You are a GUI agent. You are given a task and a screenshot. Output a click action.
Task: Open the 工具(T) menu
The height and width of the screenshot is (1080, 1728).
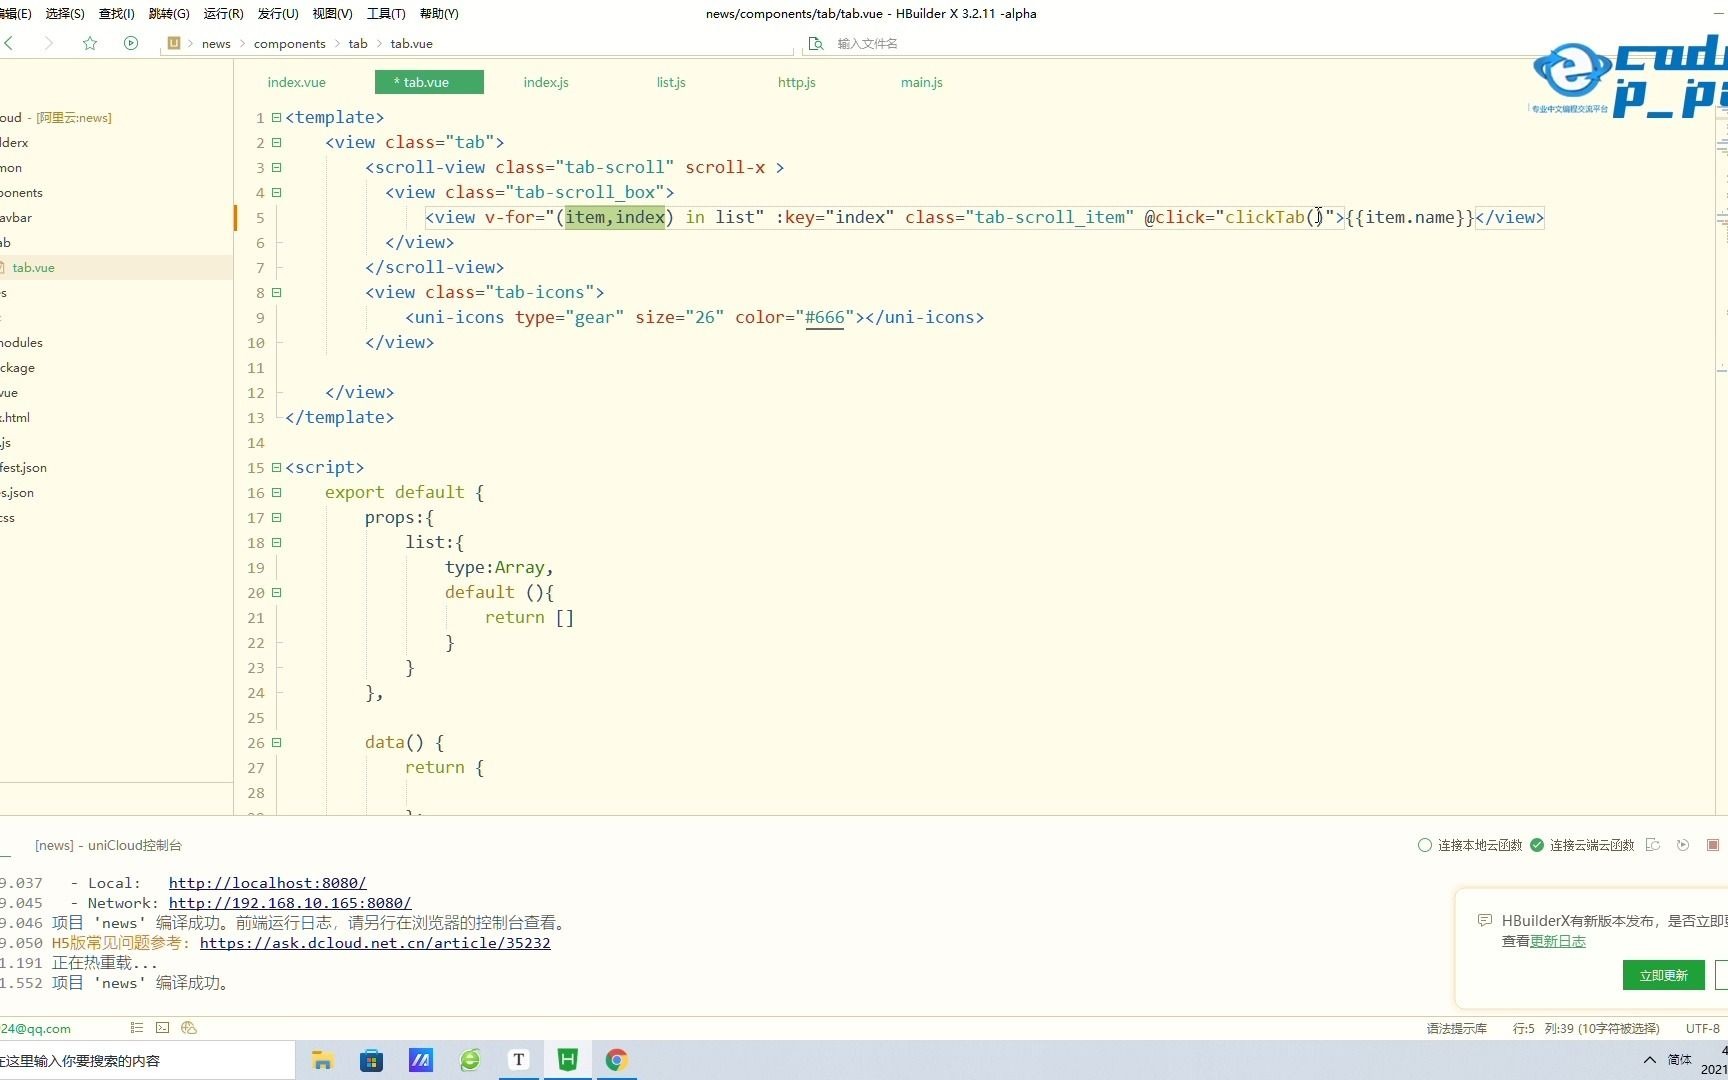coord(386,14)
